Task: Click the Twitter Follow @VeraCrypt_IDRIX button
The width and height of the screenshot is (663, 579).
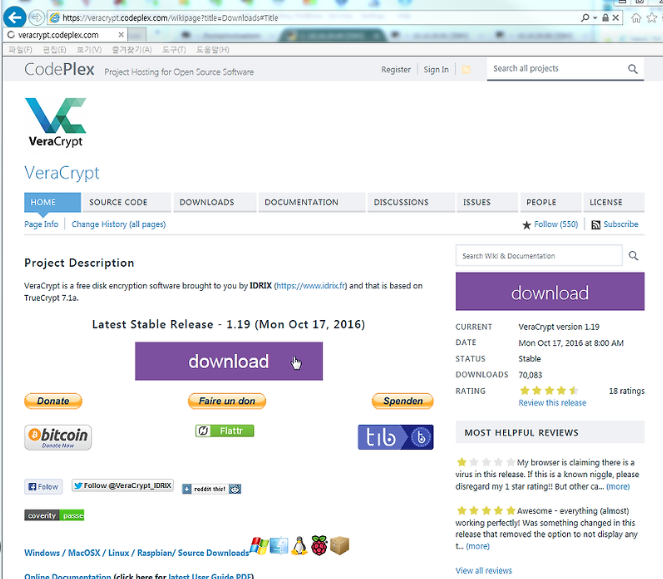Action: (123, 486)
